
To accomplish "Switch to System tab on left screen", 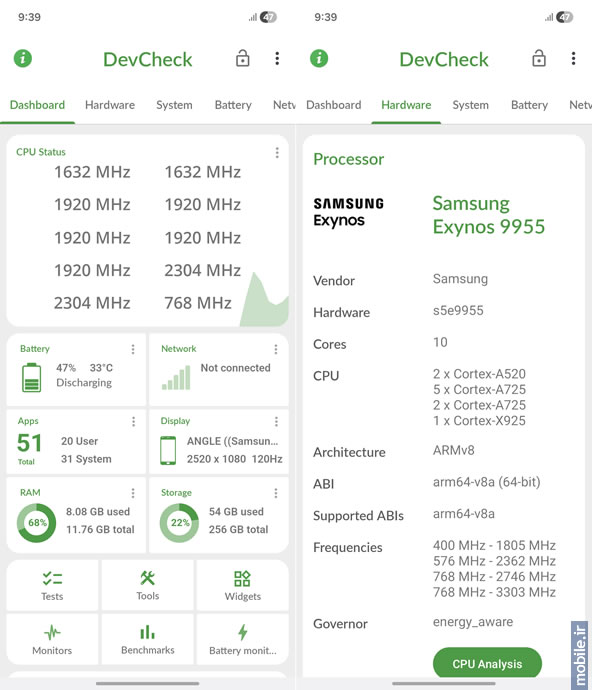I will (x=174, y=105).
